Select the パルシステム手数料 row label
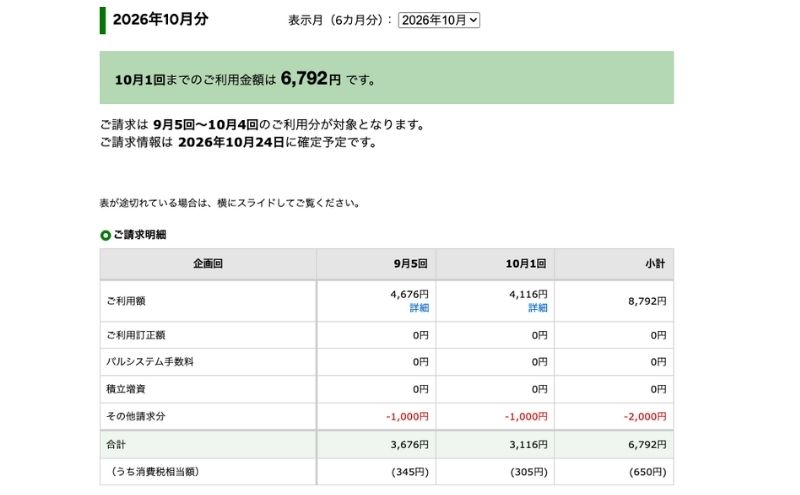This screenshot has height=495, width=800. (x=150, y=362)
